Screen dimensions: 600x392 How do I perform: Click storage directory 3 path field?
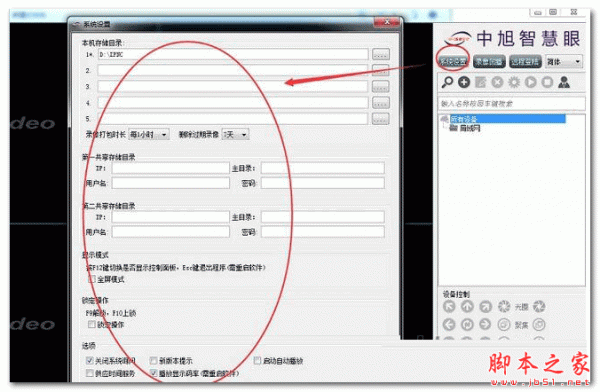click(233, 87)
